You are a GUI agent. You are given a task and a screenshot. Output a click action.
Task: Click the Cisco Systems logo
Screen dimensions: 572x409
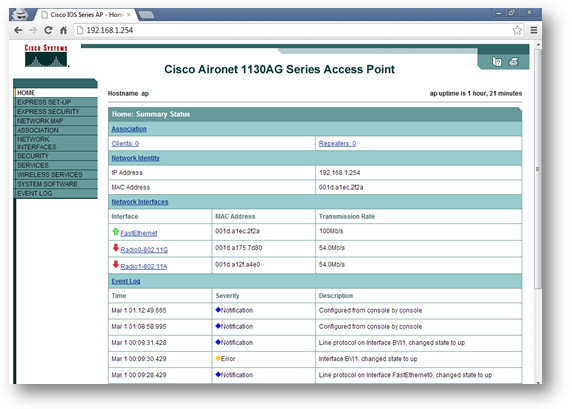pos(46,56)
